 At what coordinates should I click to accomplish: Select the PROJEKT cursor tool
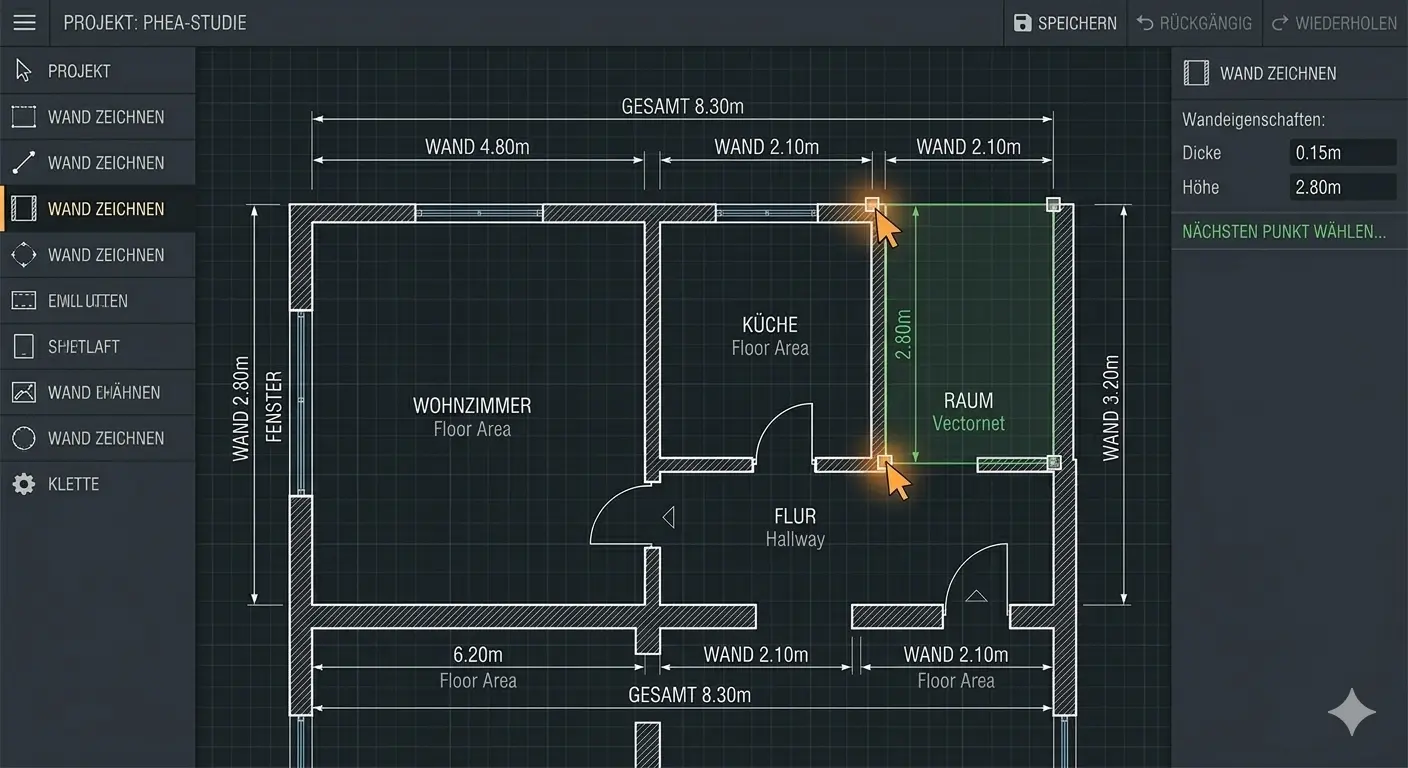(97, 71)
